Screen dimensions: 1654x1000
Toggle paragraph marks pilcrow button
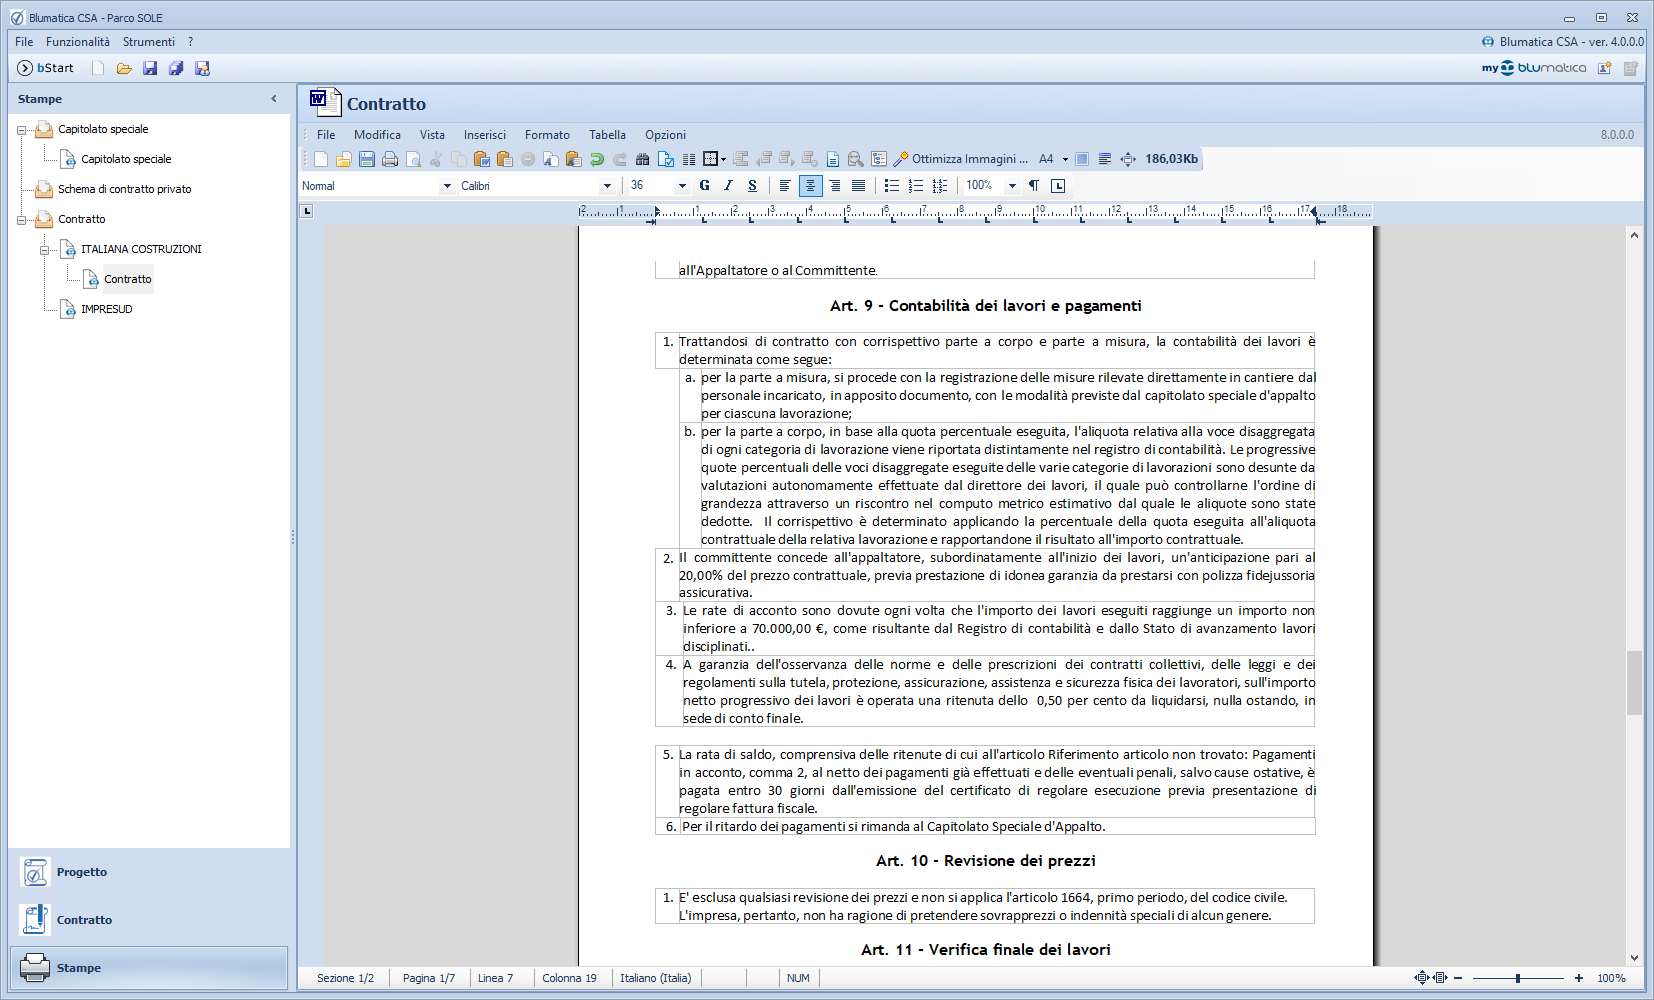pos(1034,186)
